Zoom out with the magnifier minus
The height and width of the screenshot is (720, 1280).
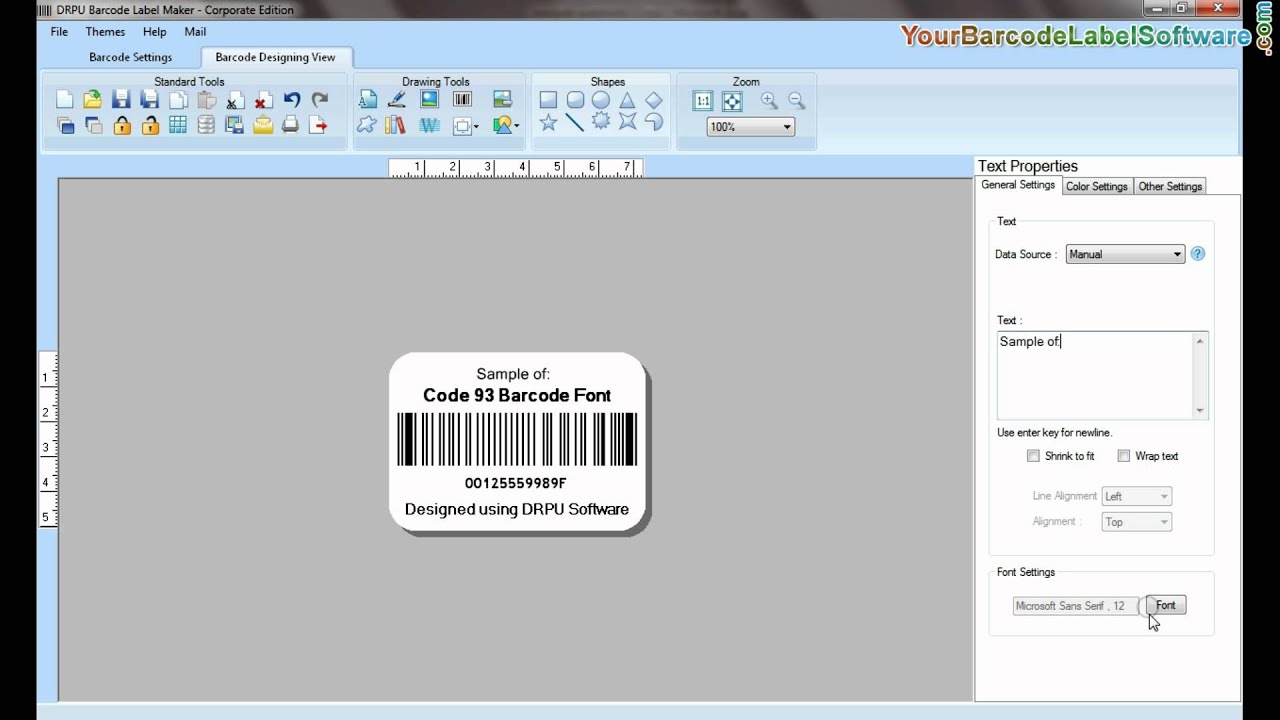[x=796, y=100]
